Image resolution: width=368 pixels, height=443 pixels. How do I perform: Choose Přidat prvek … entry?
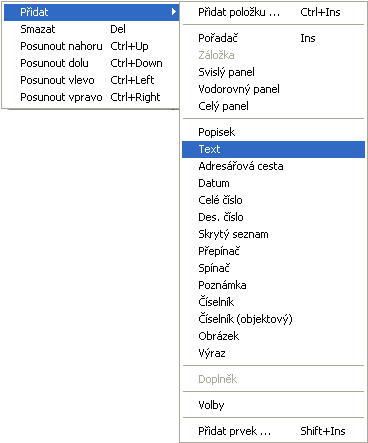(273, 431)
